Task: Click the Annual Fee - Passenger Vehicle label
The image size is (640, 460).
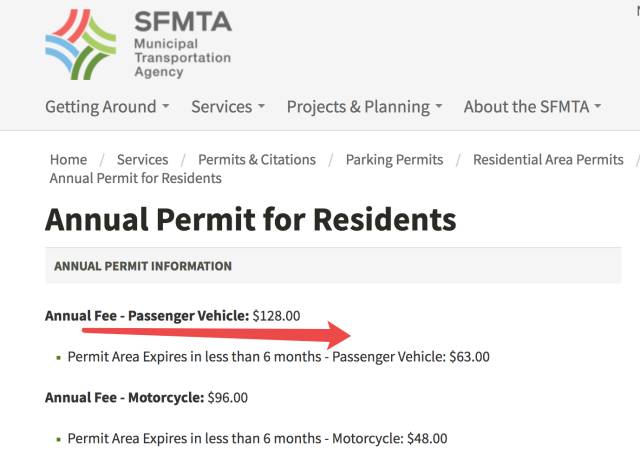Action: tap(146, 316)
